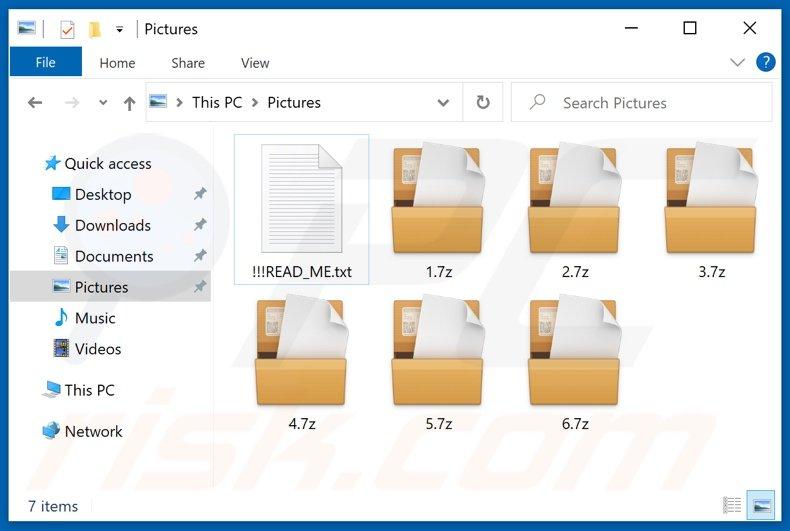Image resolution: width=790 pixels, height=531 pixels.
Task: Click the 7 items status text
Action: (x=53, y=506)
